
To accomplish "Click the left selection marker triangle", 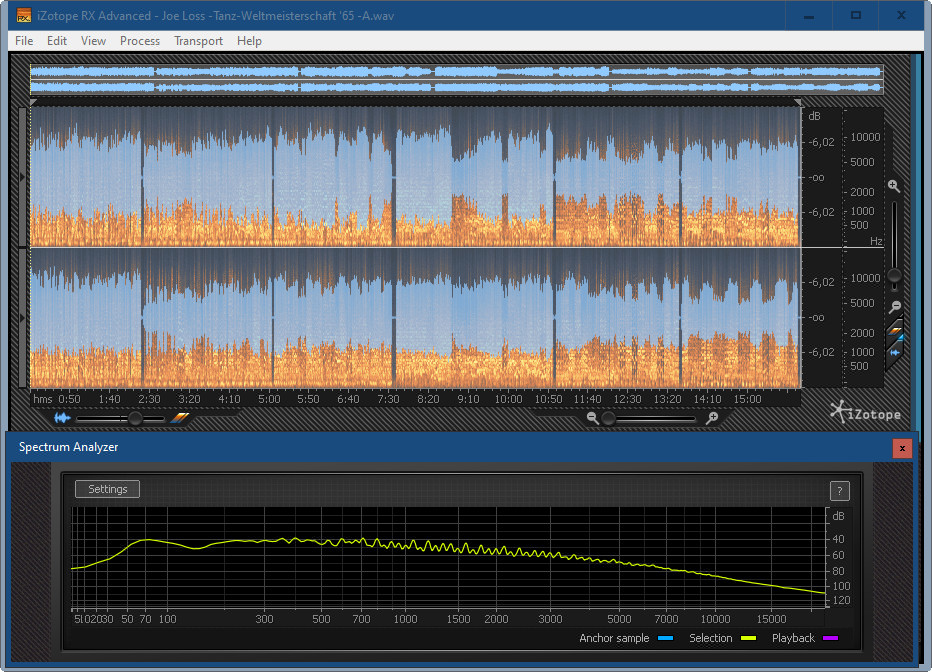I will click(x=33, y=102).
